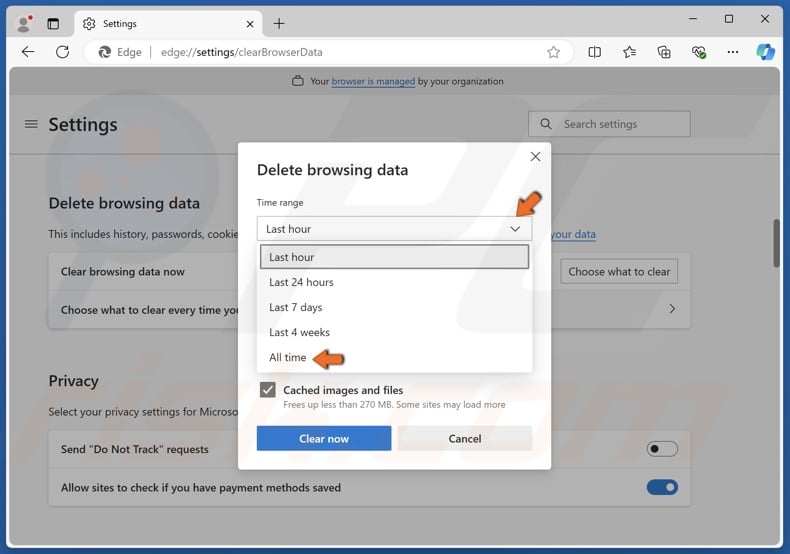The image size is (790, 554).
Task: Open the Favorites list icon
Action: coord(629,52)
